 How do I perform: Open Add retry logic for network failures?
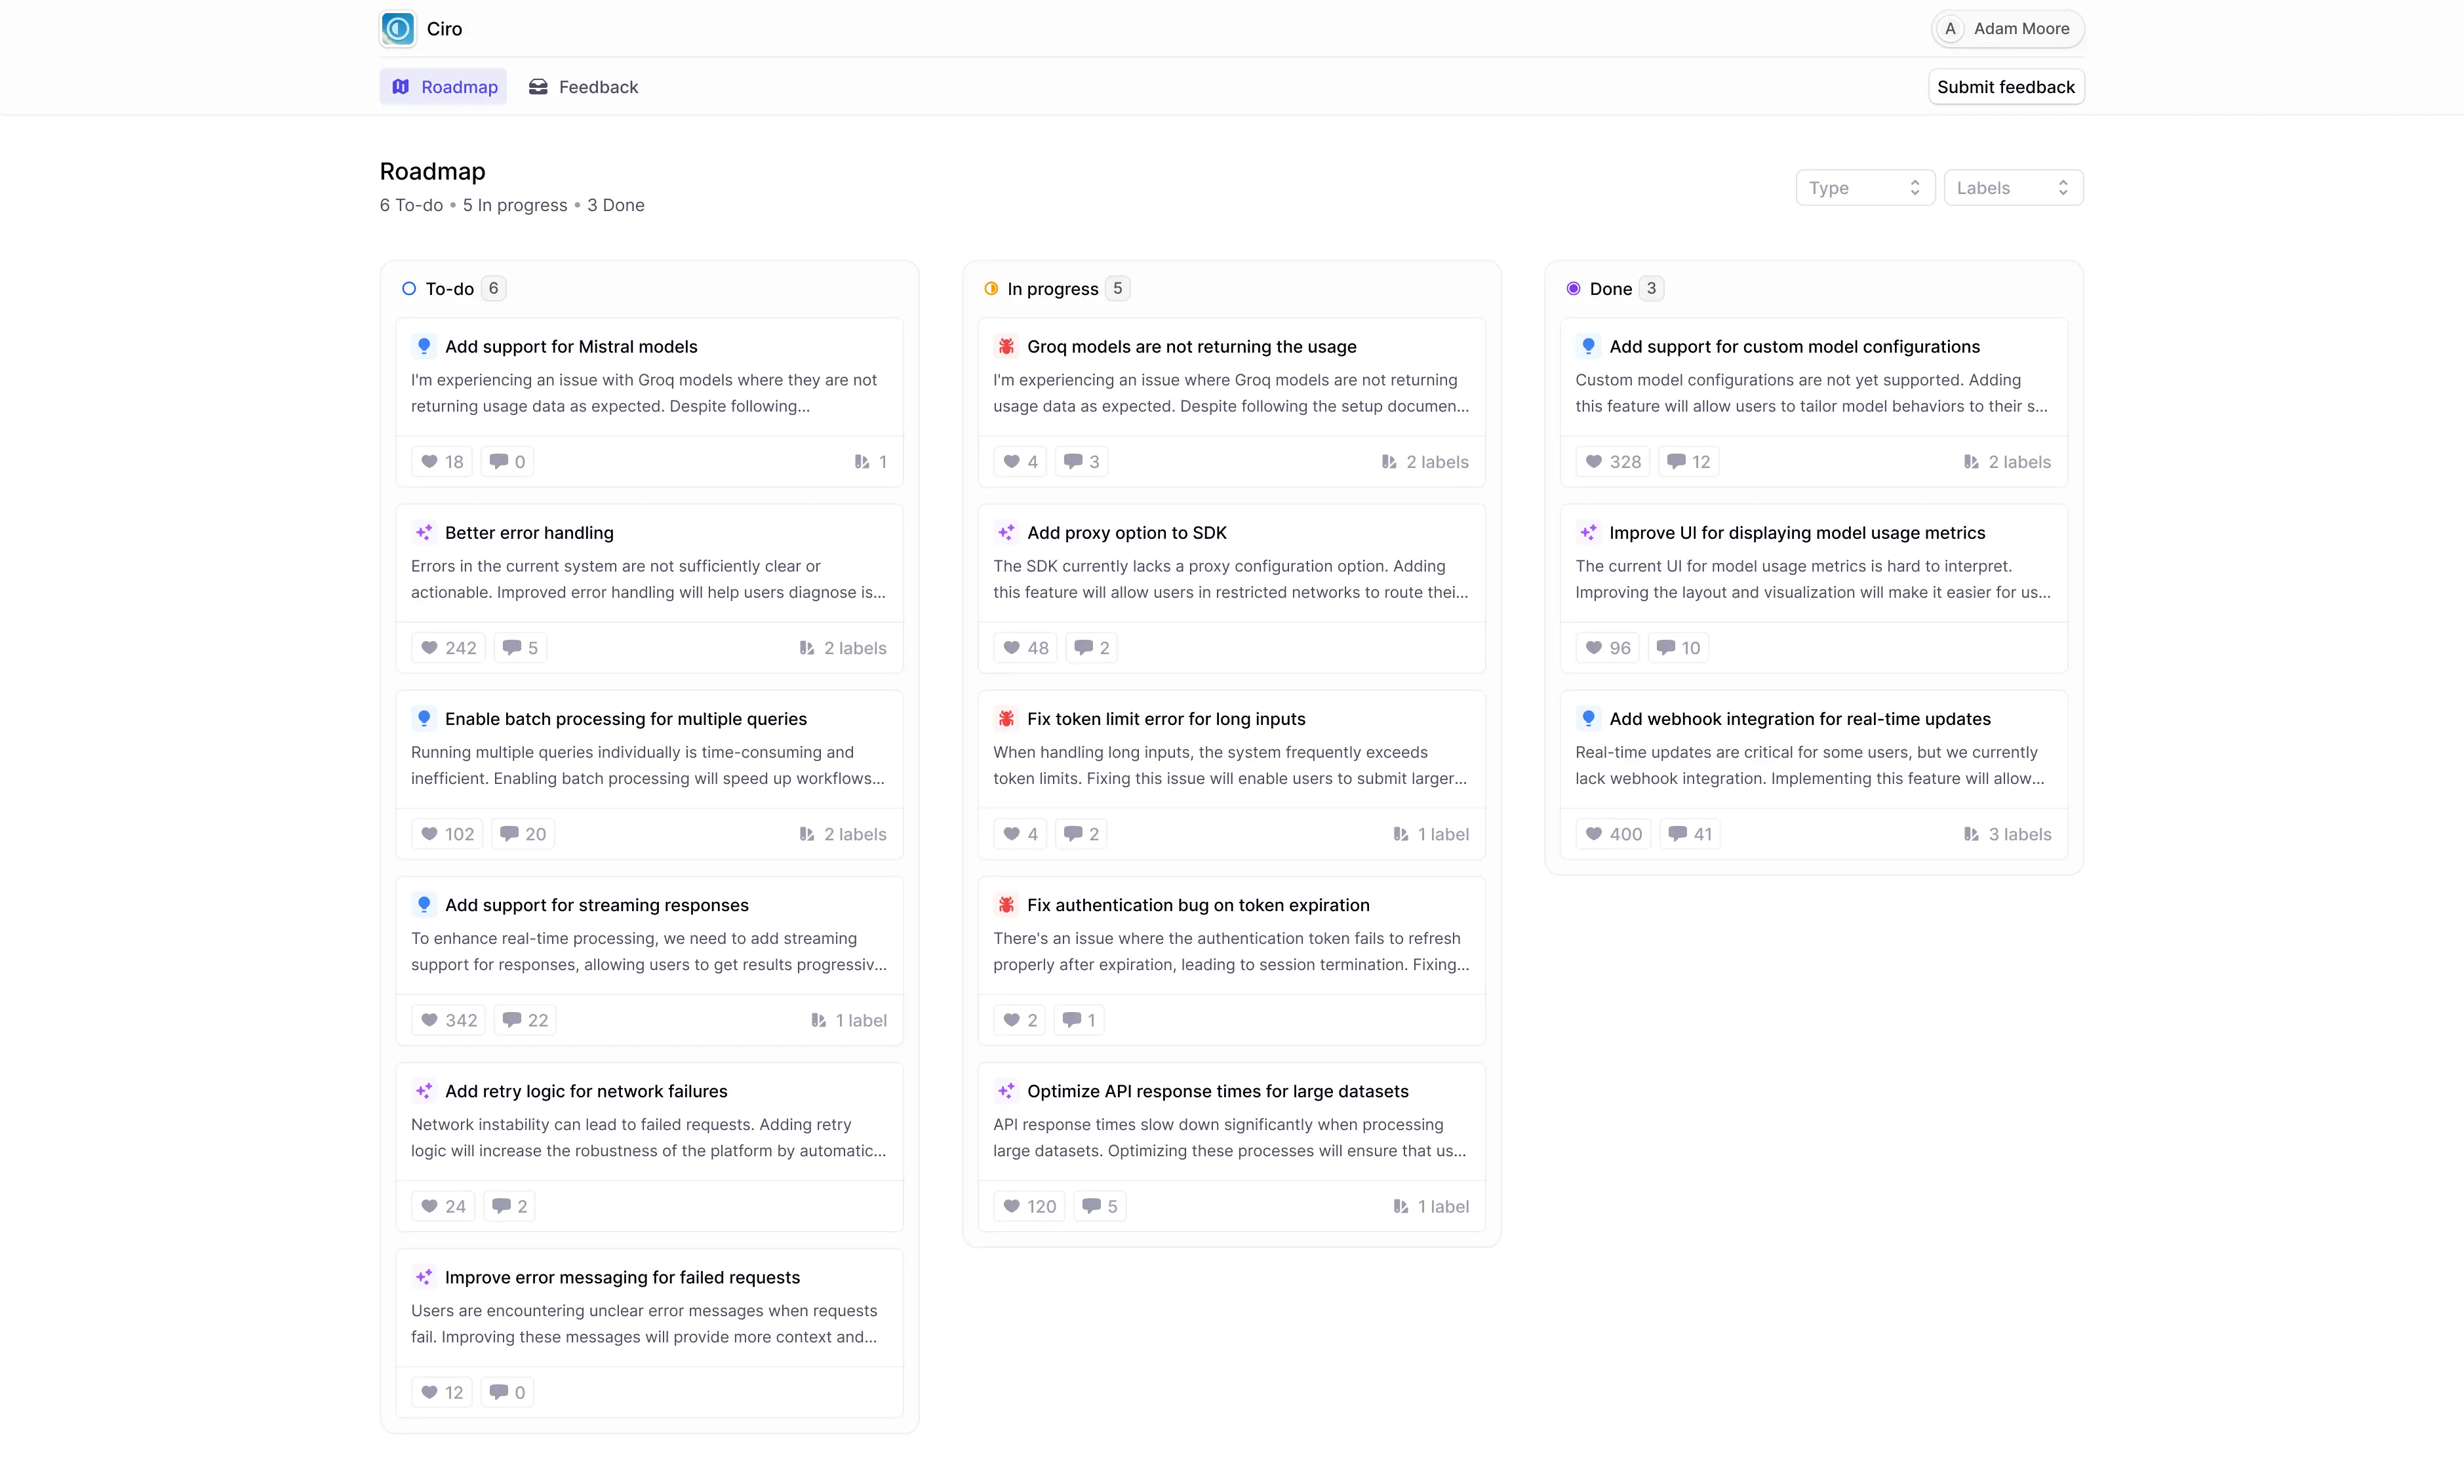[x=586, y=1091]
